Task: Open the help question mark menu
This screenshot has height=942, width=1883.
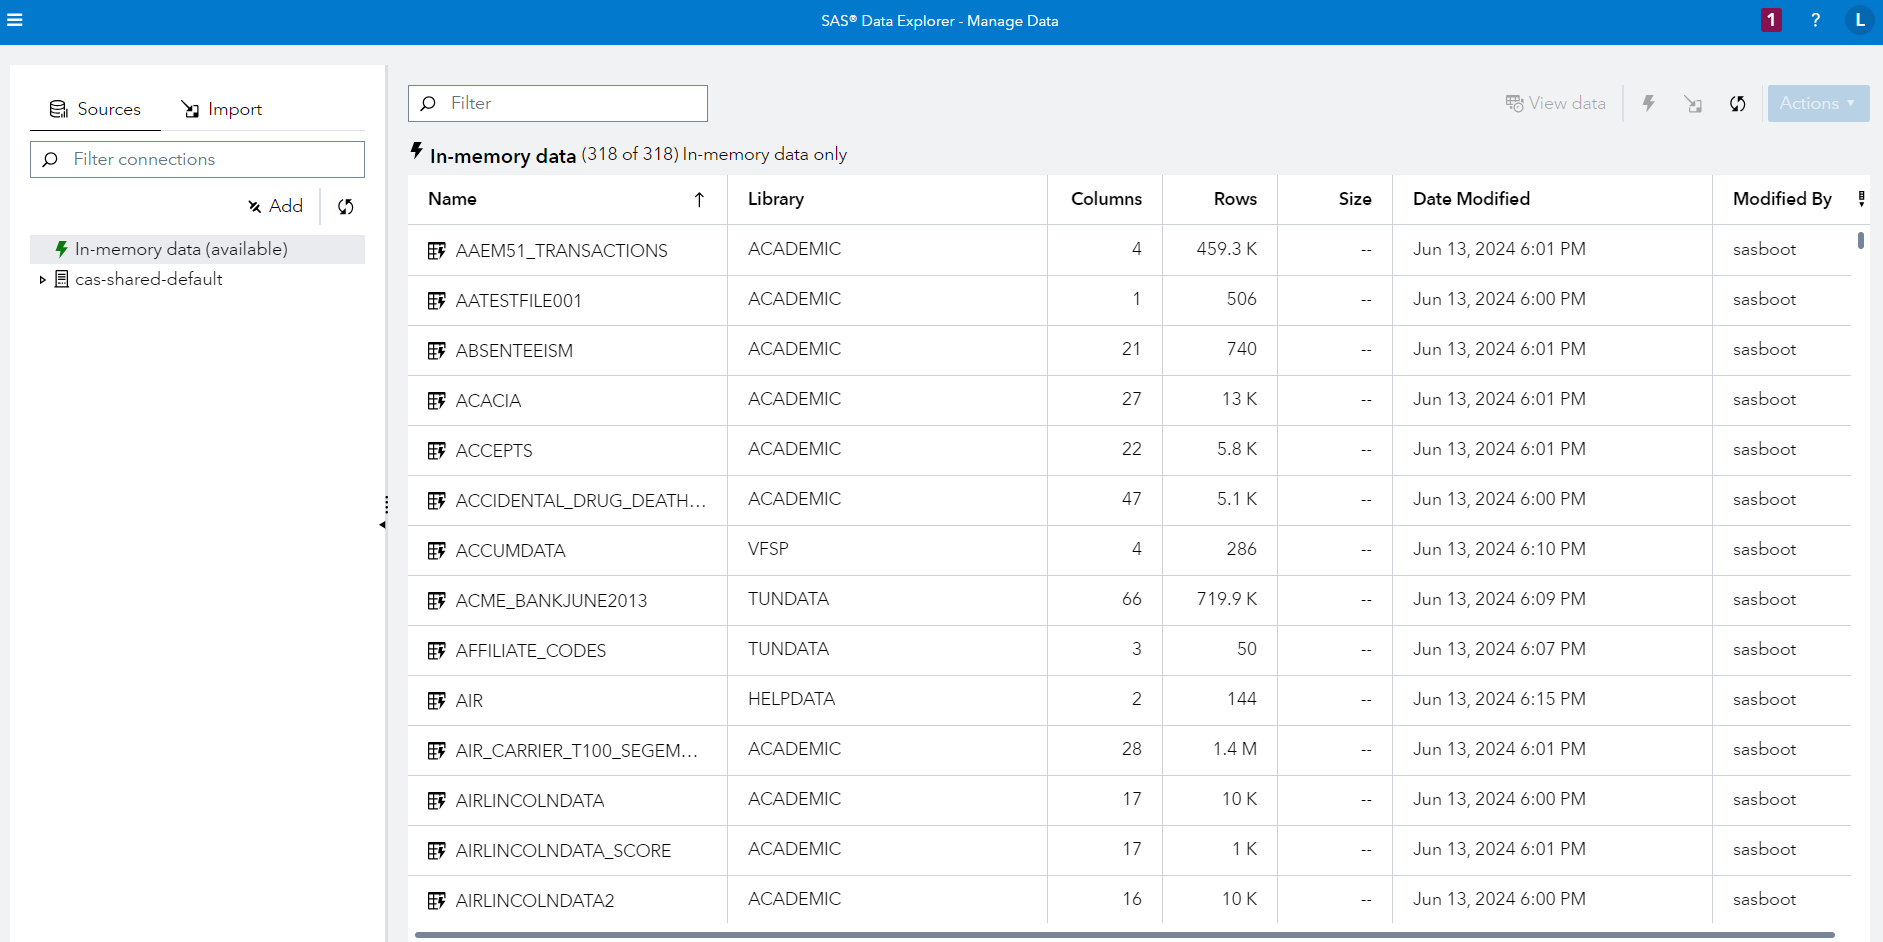Action: 1815,20
